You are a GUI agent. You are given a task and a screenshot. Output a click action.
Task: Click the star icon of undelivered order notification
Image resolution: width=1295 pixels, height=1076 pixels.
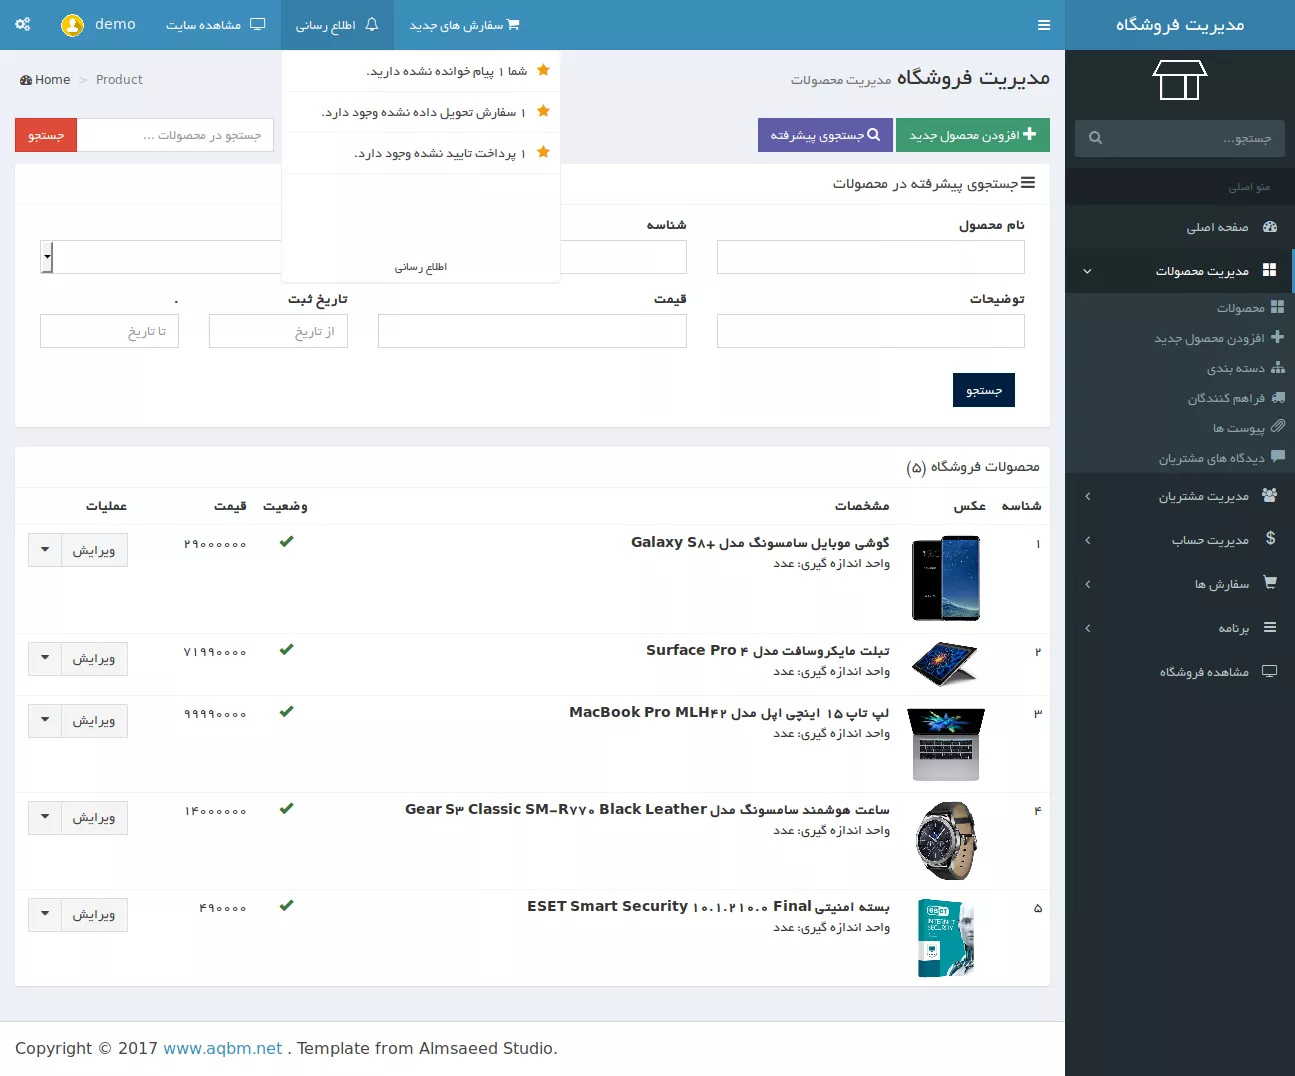pyautogui.click(x=544, y=111)
